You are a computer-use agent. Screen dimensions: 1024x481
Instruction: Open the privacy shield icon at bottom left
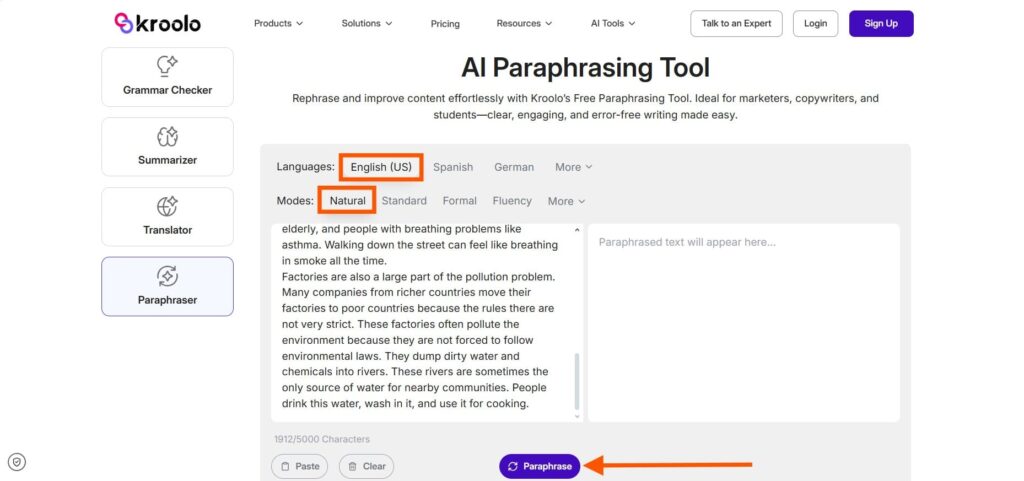click(x=17, y=462)
